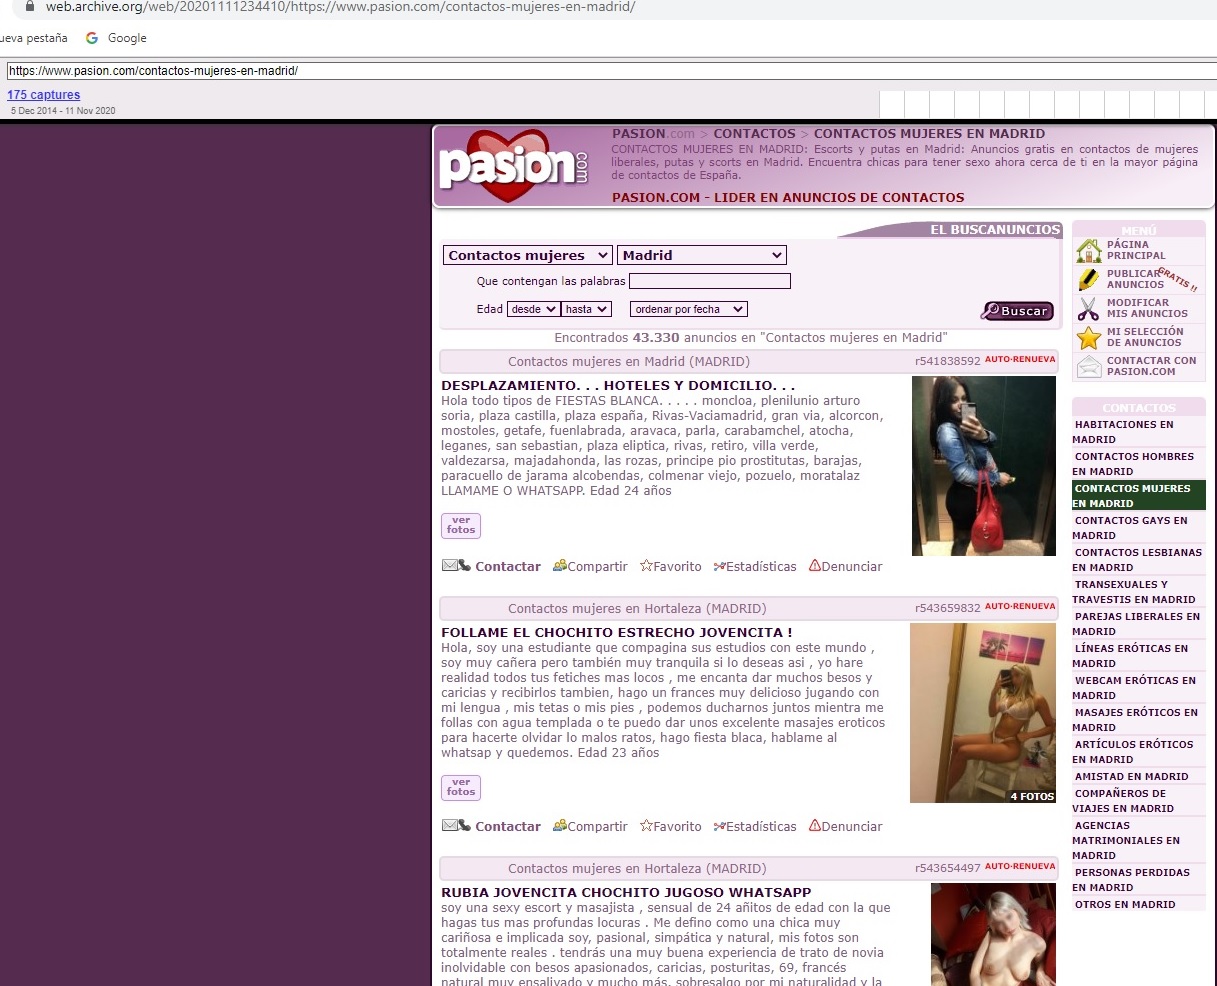Click Denunciar on listing r543659832

(846, 826)
